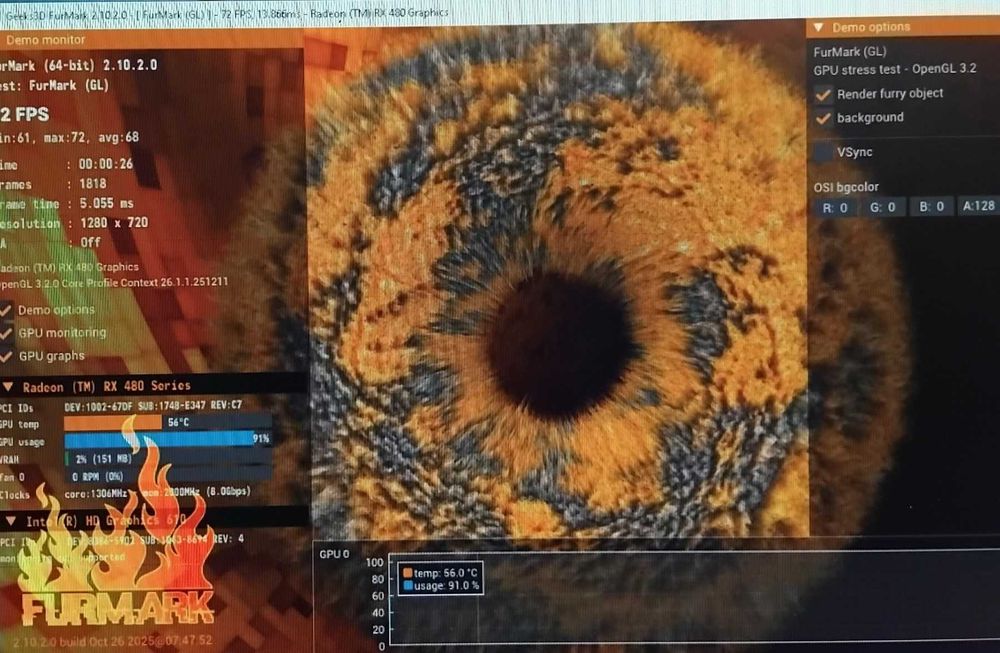Toggle the GPU graphs checkbox
Viewport: 1000px width, 653px height.
pyautogui.click(x=6, y=356)
